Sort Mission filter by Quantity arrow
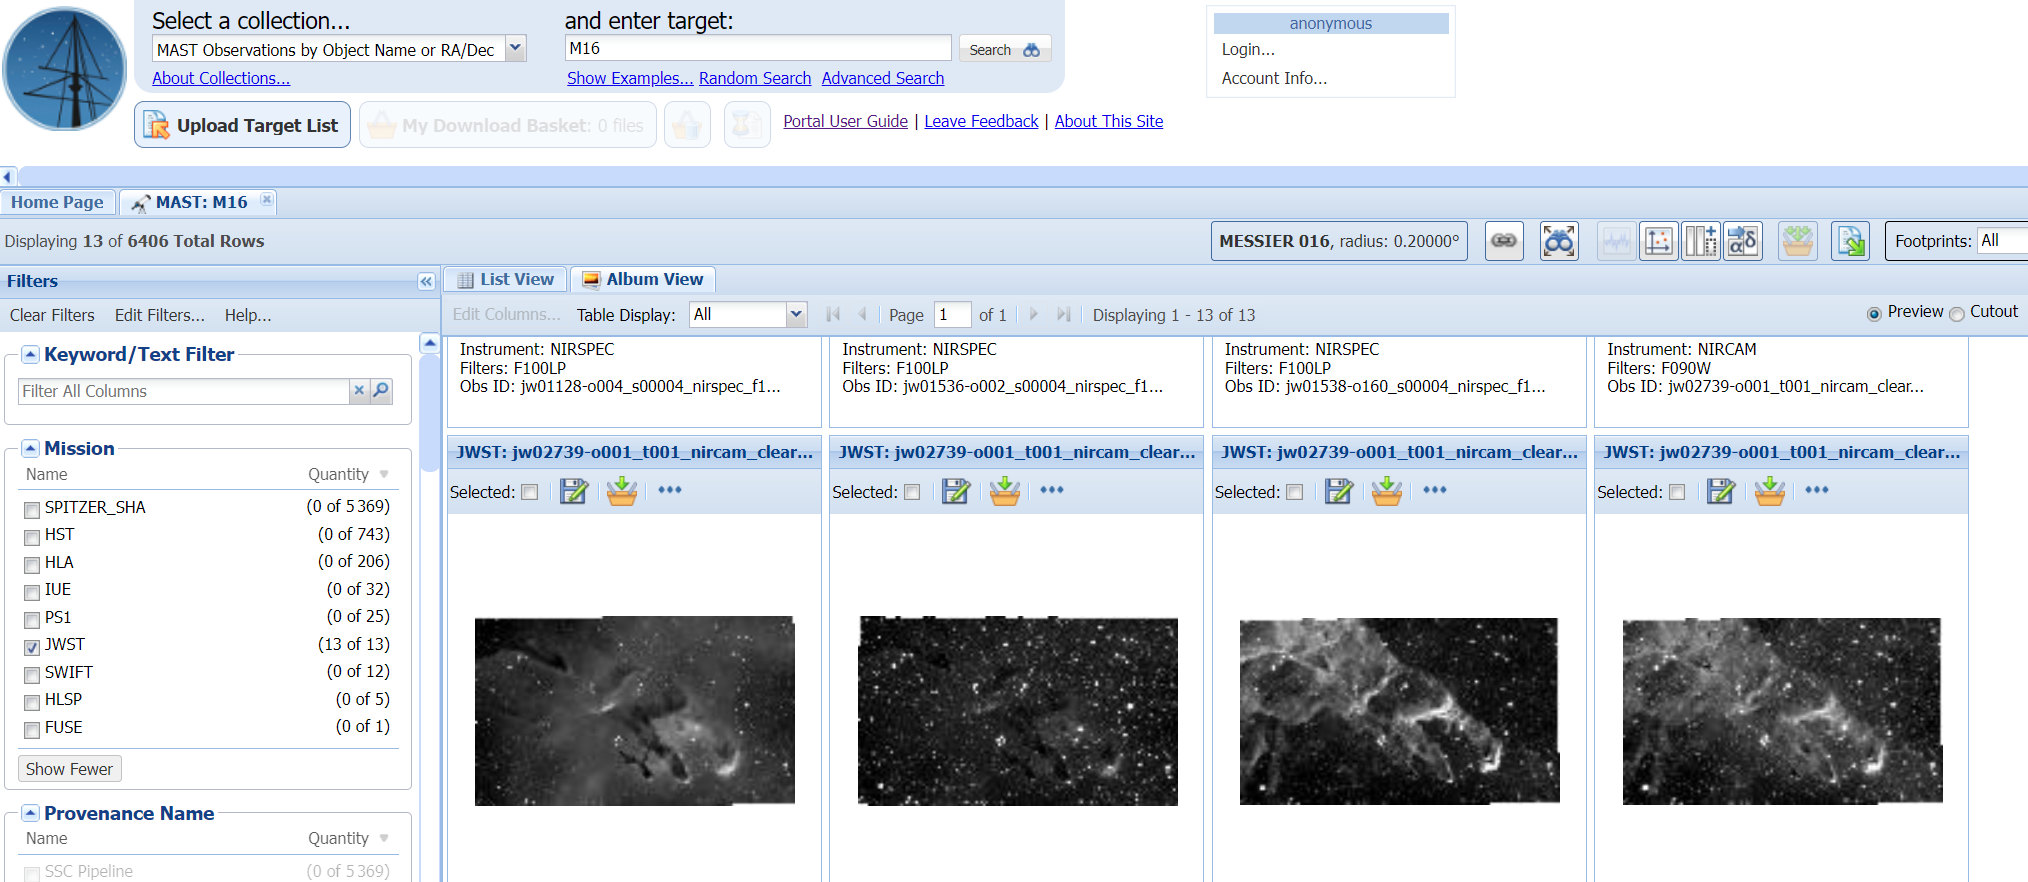This screenshot has width=2028, height=882. click(384, 474)
